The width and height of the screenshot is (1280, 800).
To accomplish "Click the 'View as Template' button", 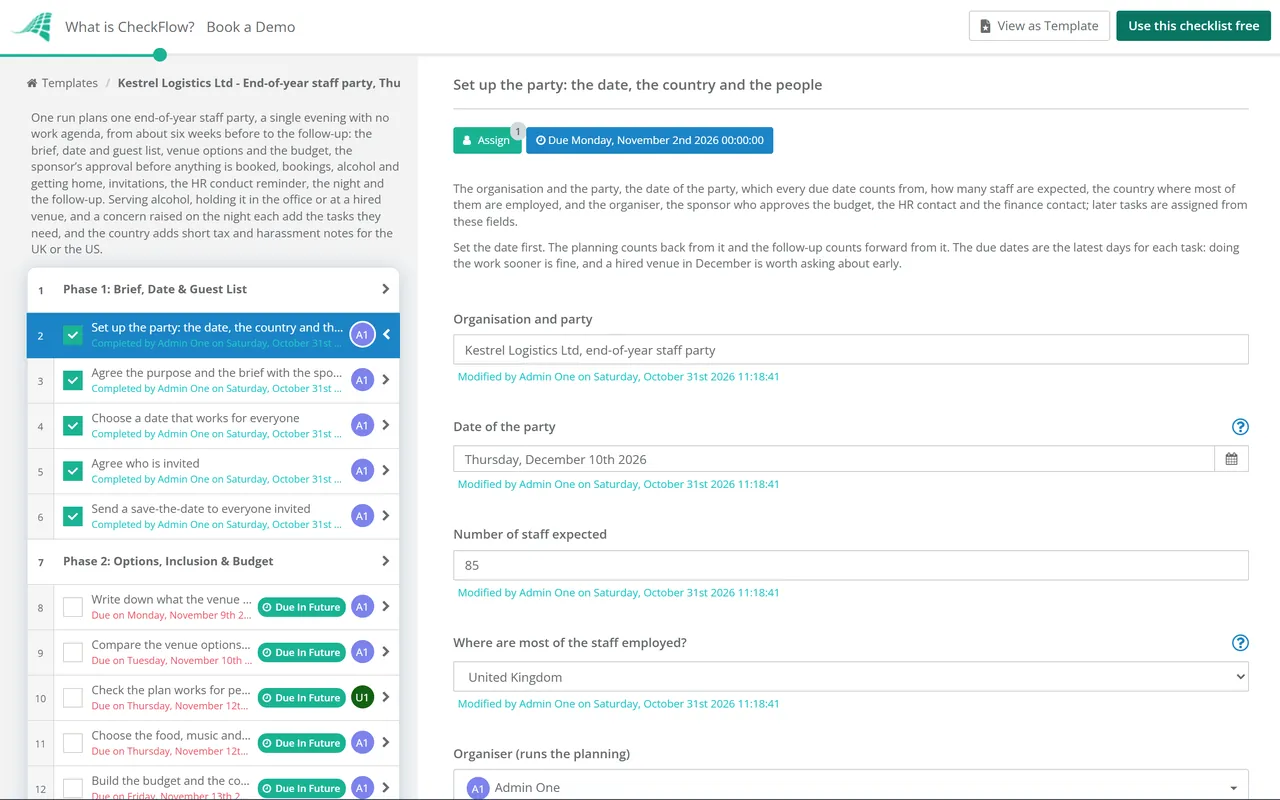I will 1039,26.
